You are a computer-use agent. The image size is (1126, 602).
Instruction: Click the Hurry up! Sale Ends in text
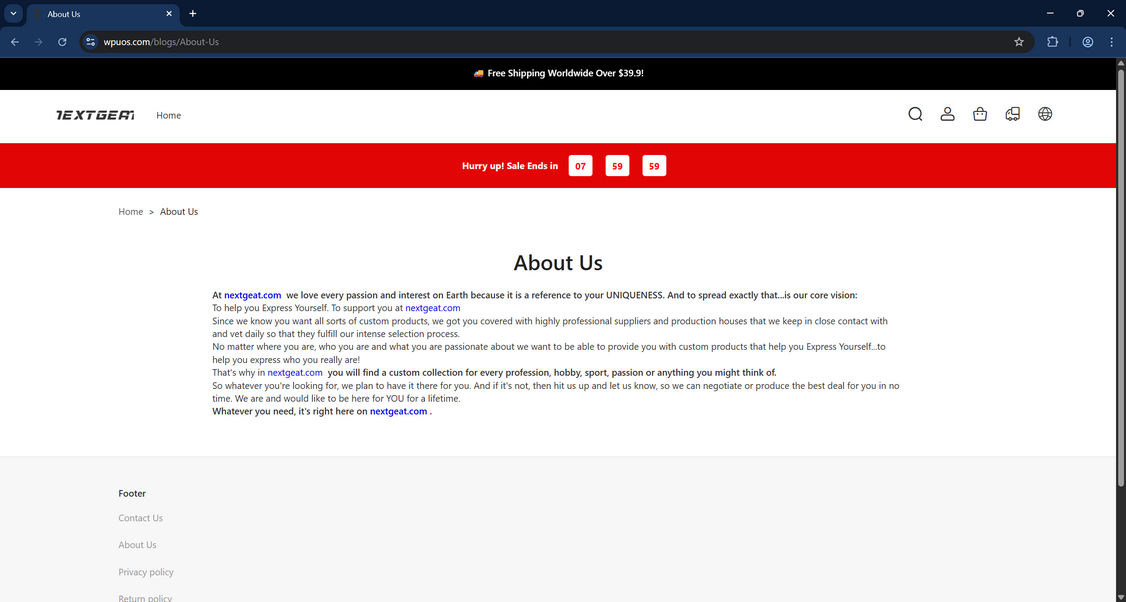510,166
